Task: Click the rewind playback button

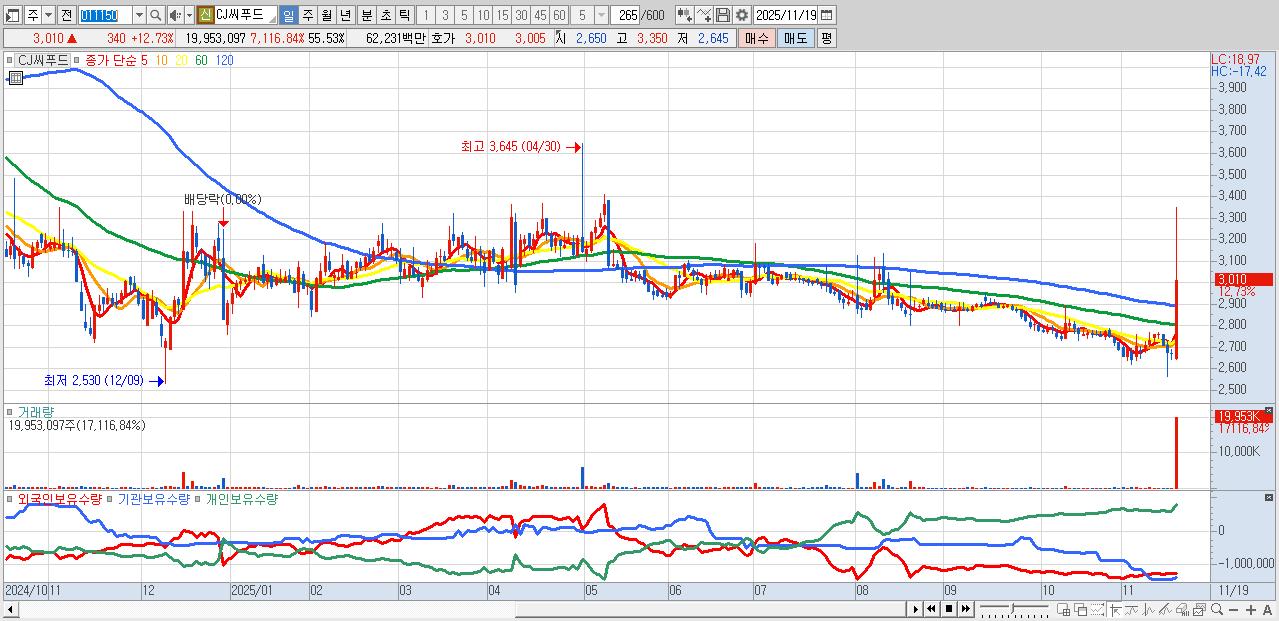Action: 931,609
